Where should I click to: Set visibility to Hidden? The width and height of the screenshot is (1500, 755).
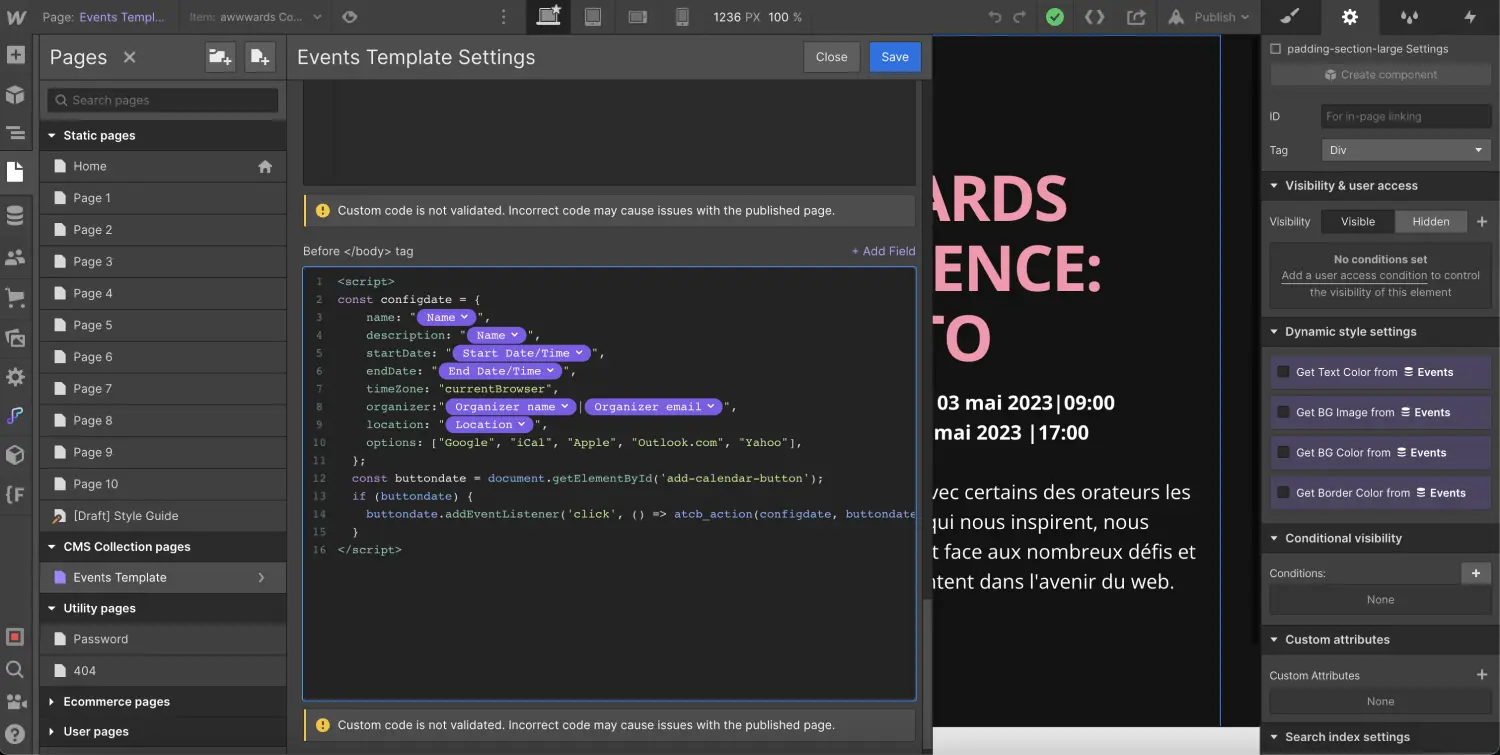click(1431, 222)
